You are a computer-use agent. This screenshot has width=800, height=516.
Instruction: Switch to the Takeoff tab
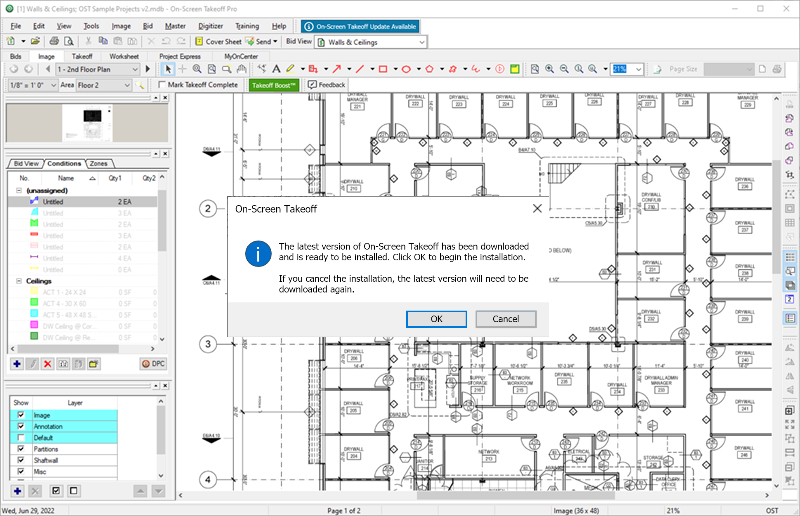tap(82, 56)
